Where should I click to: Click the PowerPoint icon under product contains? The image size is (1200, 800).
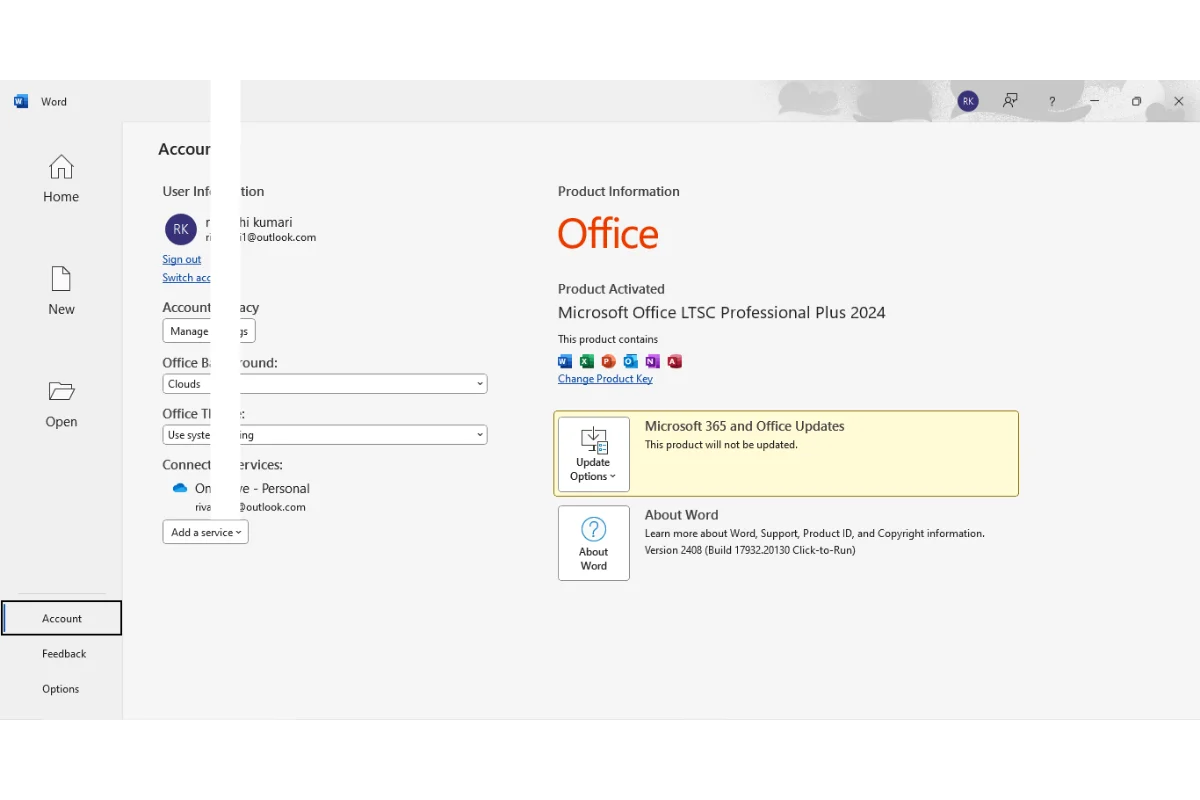608,361
